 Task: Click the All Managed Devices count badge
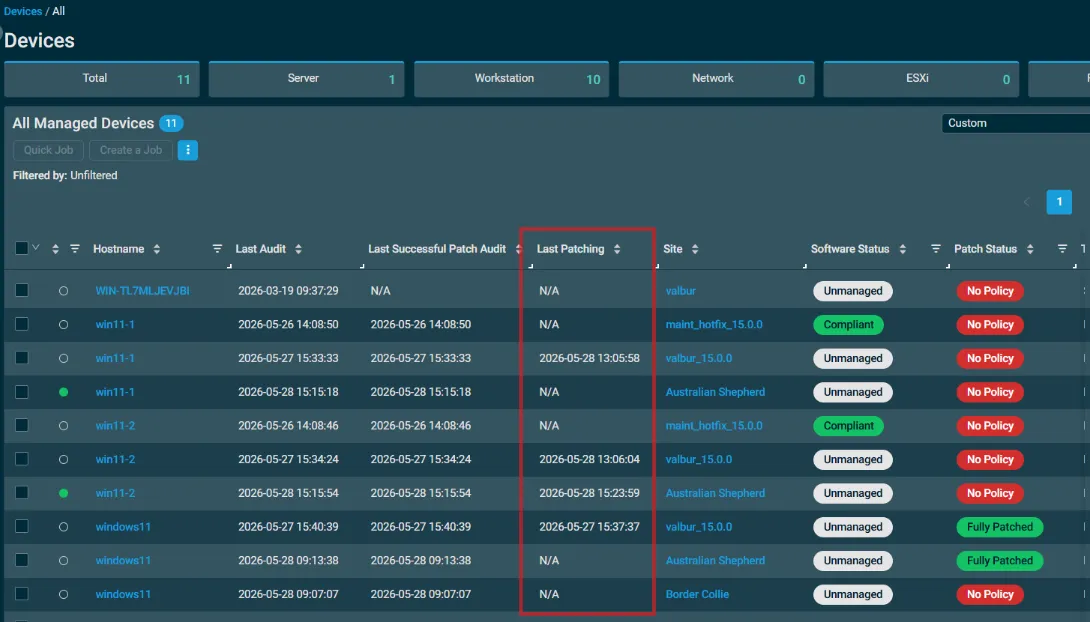coord(171,123)
